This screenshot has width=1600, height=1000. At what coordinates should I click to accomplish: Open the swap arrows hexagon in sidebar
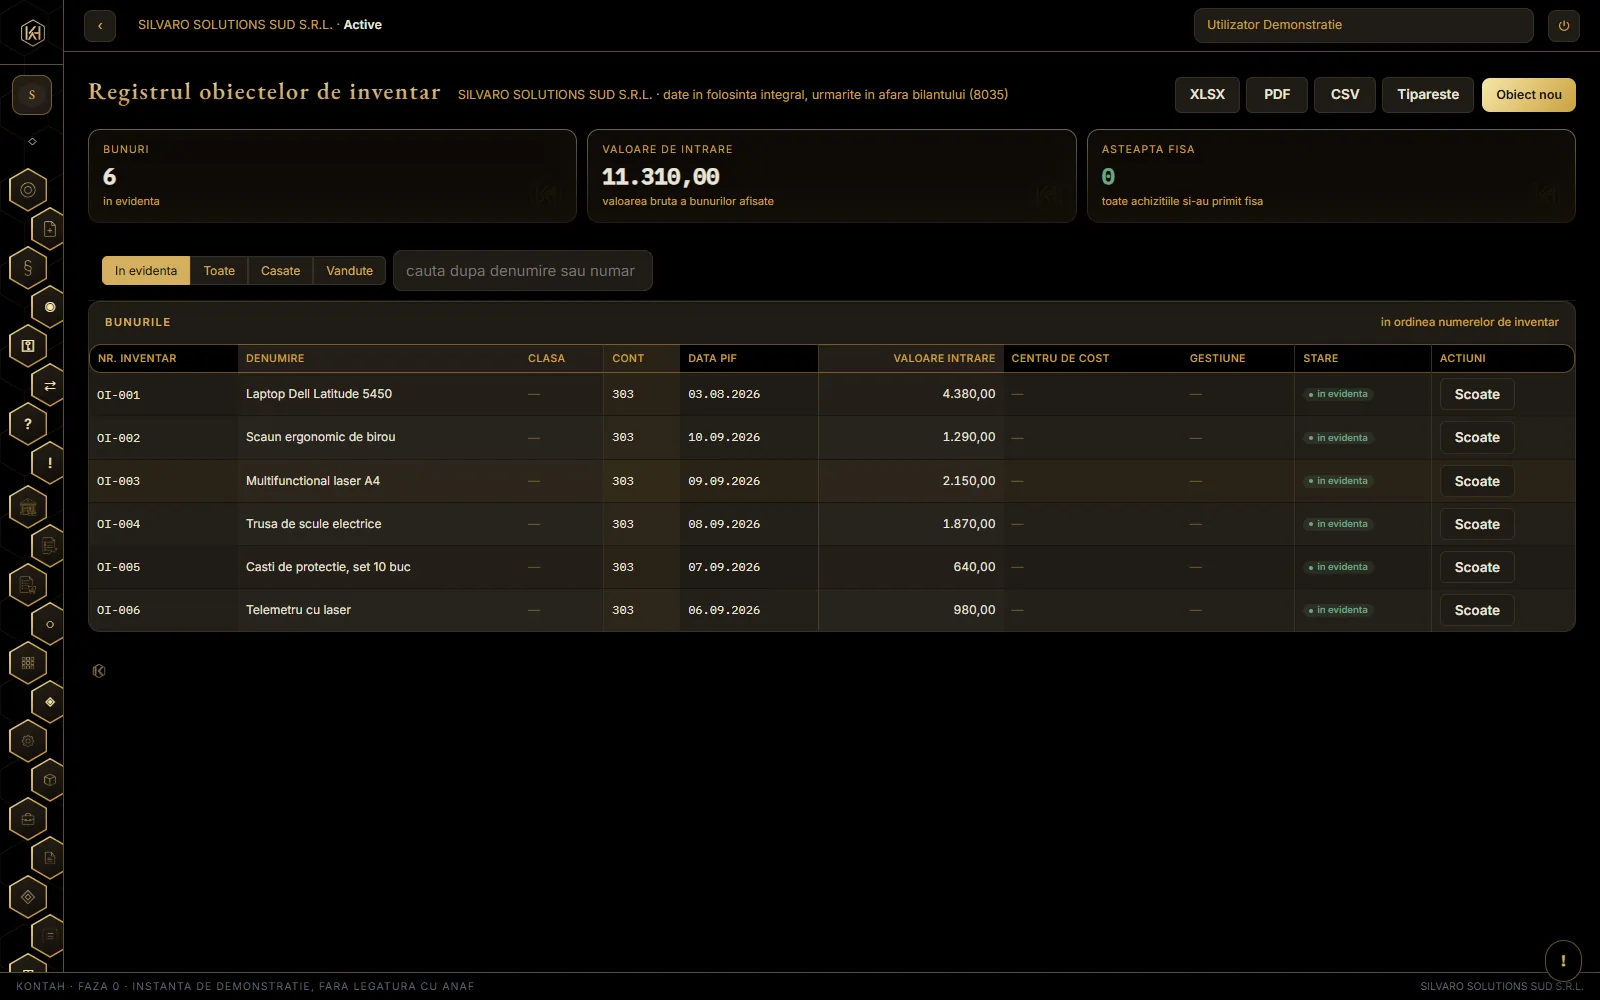(x=50, y=385)
